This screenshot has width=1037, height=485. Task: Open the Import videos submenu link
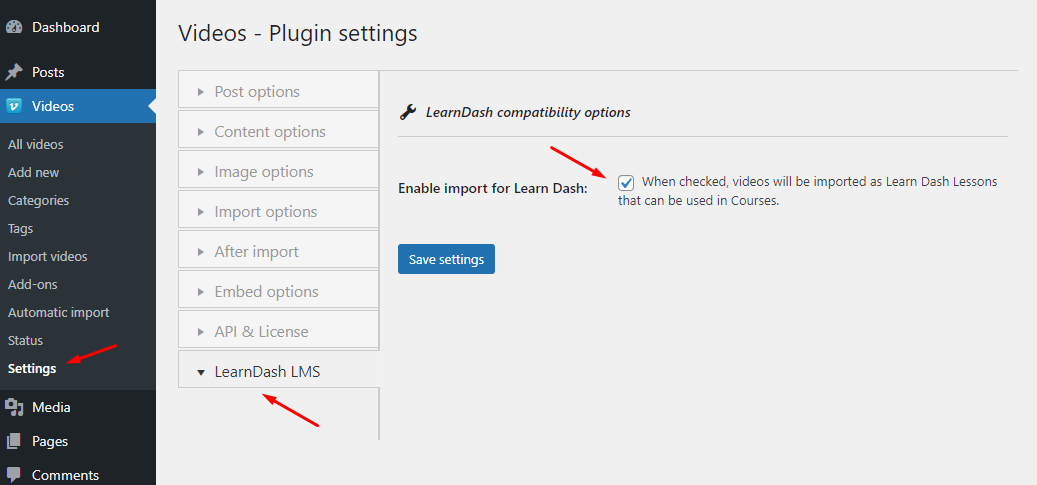coord(48,257)
